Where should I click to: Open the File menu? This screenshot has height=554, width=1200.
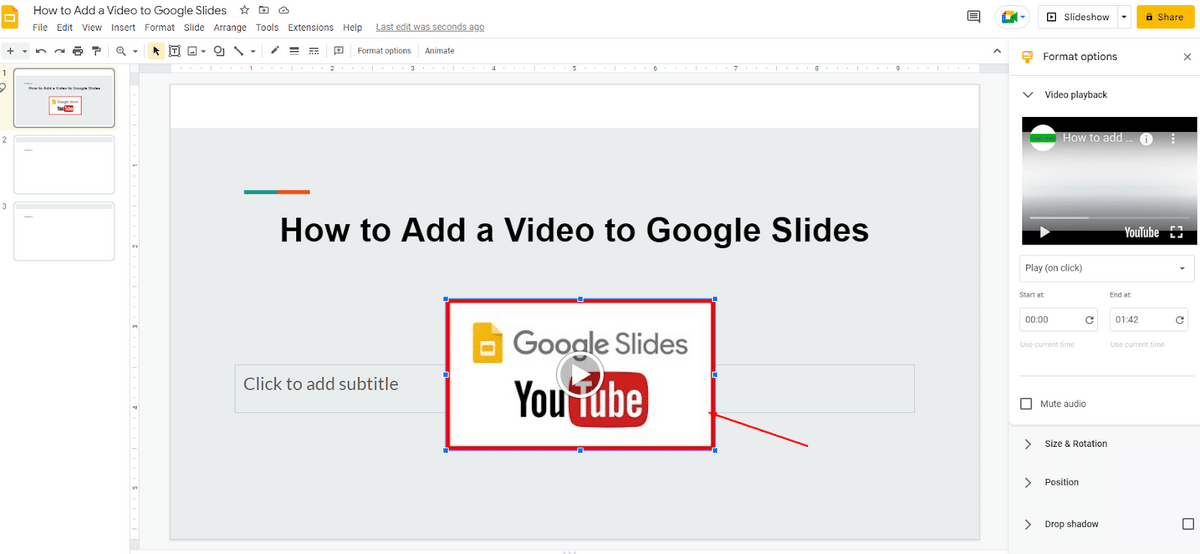click(x=40, y=28)
